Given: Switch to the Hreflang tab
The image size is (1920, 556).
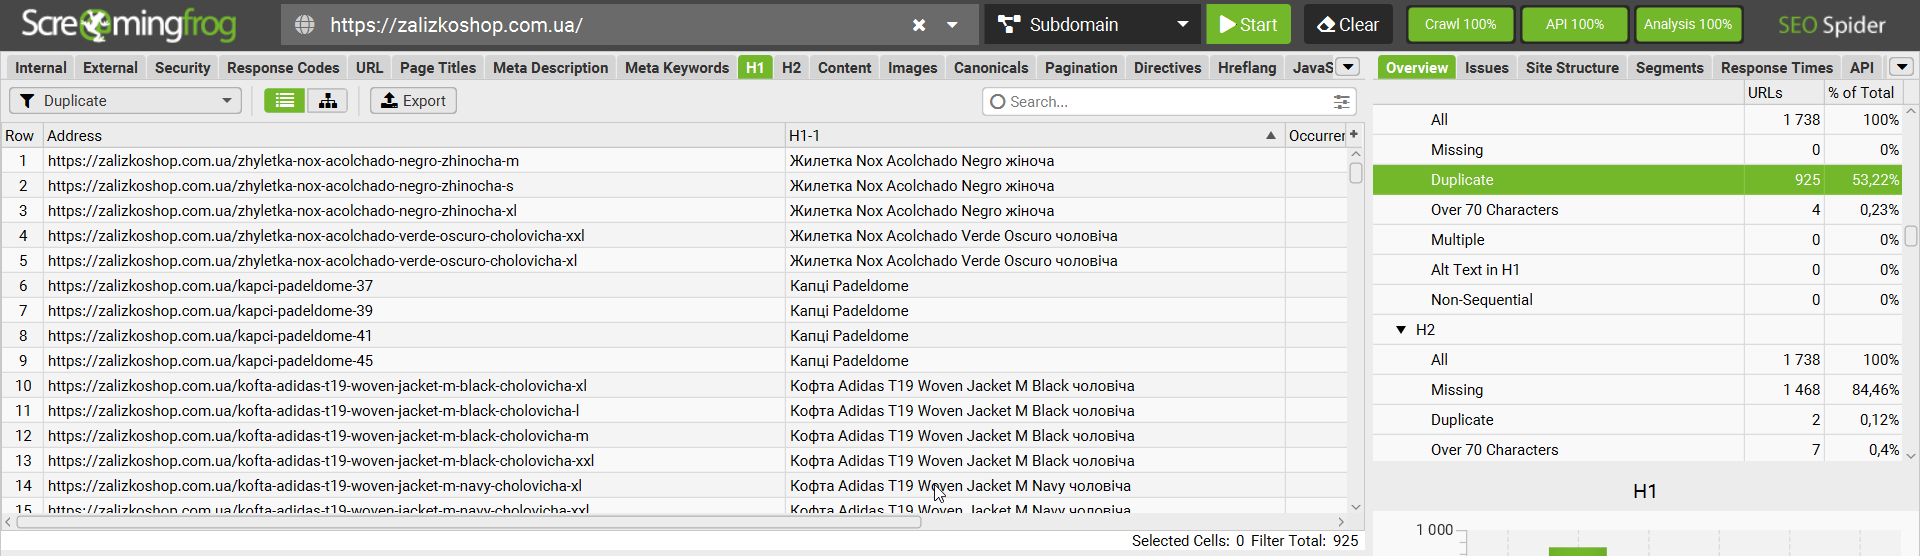Looking at the screenshot, I should (1247, 67).
